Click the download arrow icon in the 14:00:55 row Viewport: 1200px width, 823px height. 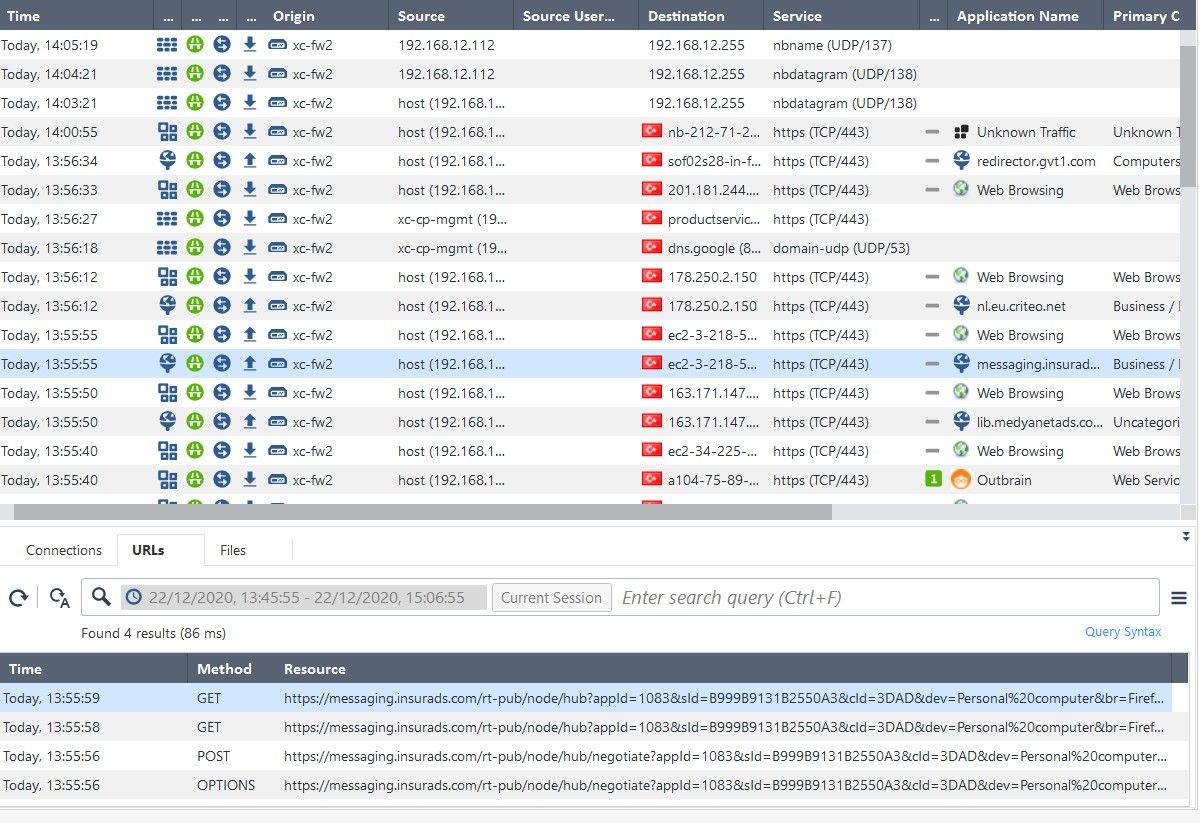click(250, 132)
